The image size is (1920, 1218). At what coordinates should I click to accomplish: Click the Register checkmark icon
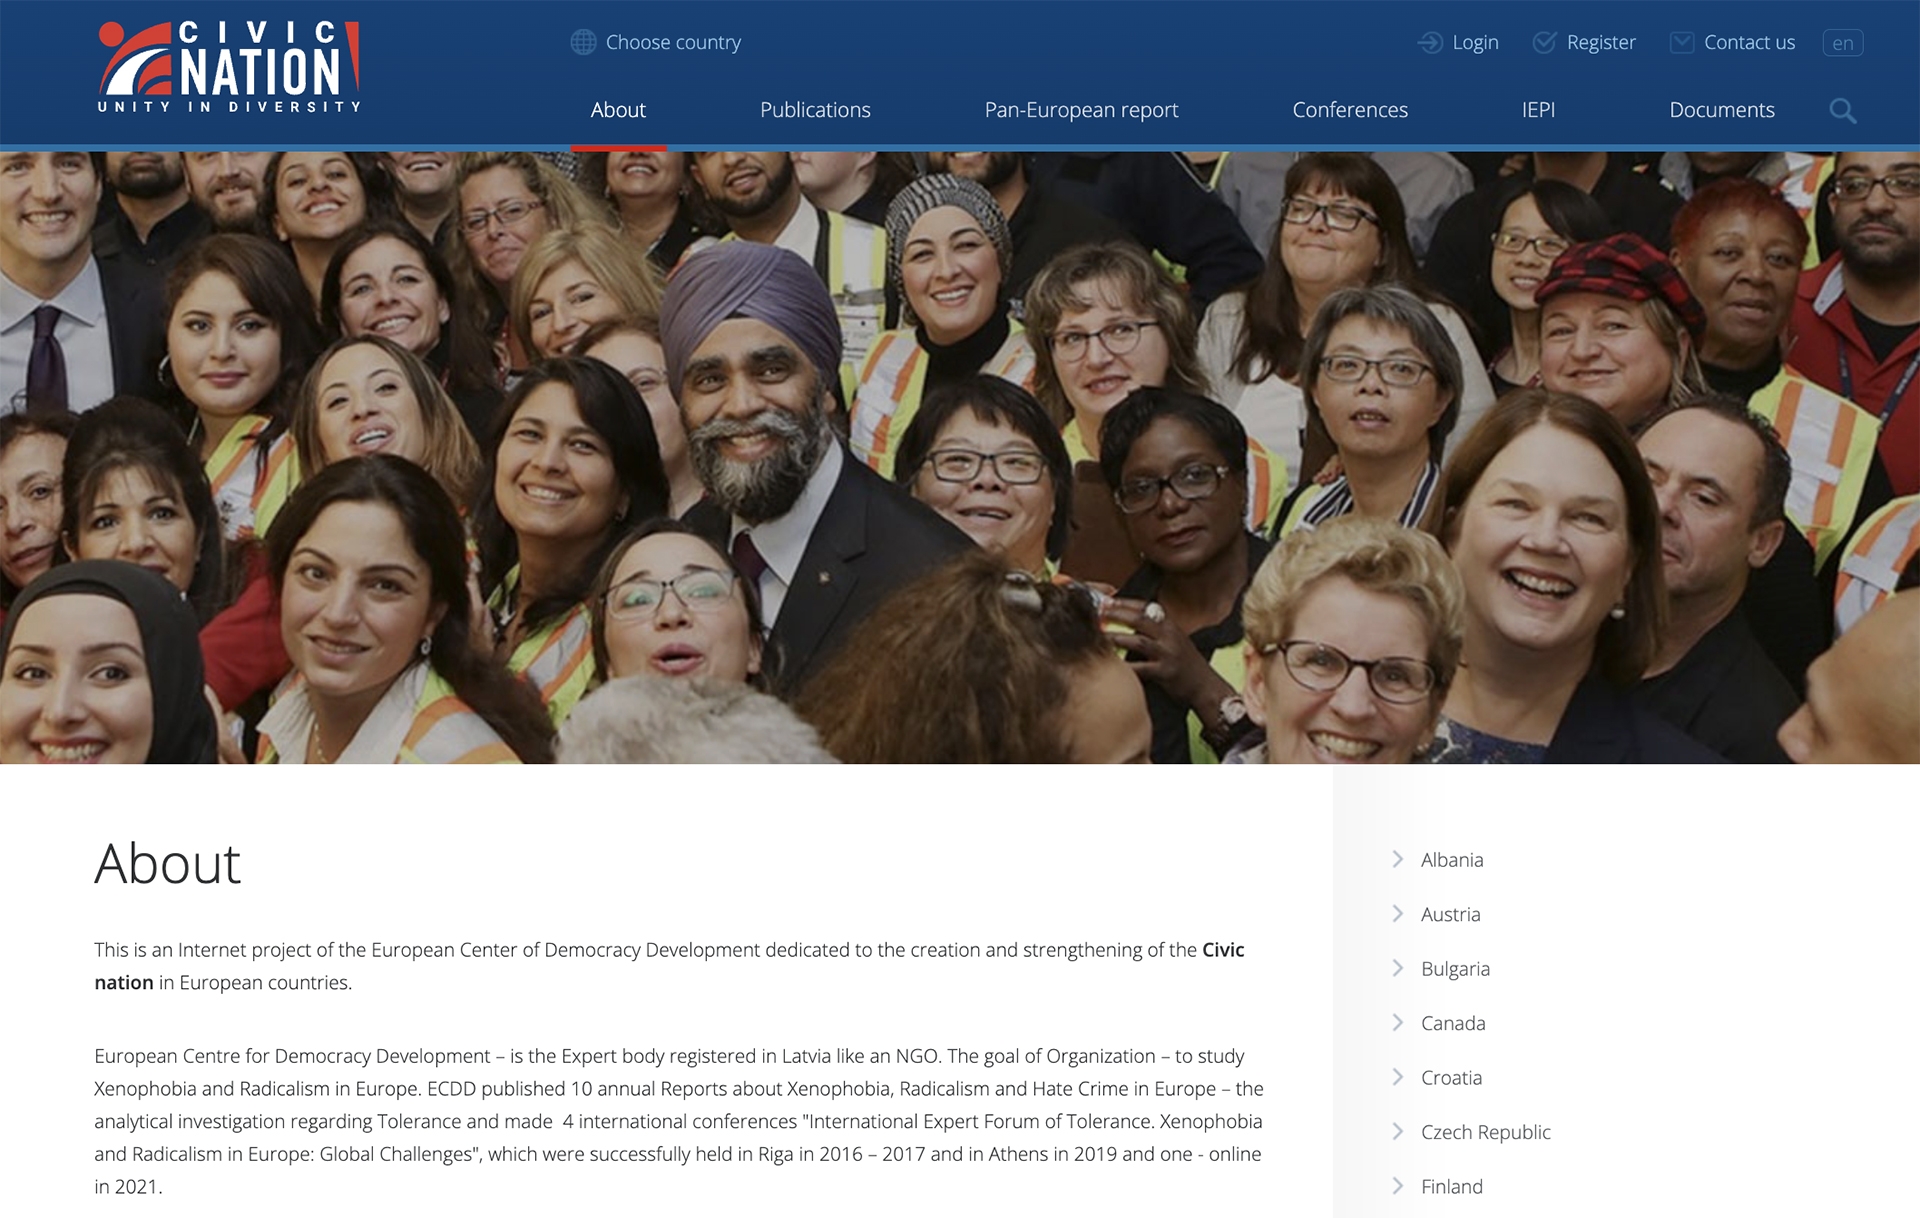tap(1545, 42)
